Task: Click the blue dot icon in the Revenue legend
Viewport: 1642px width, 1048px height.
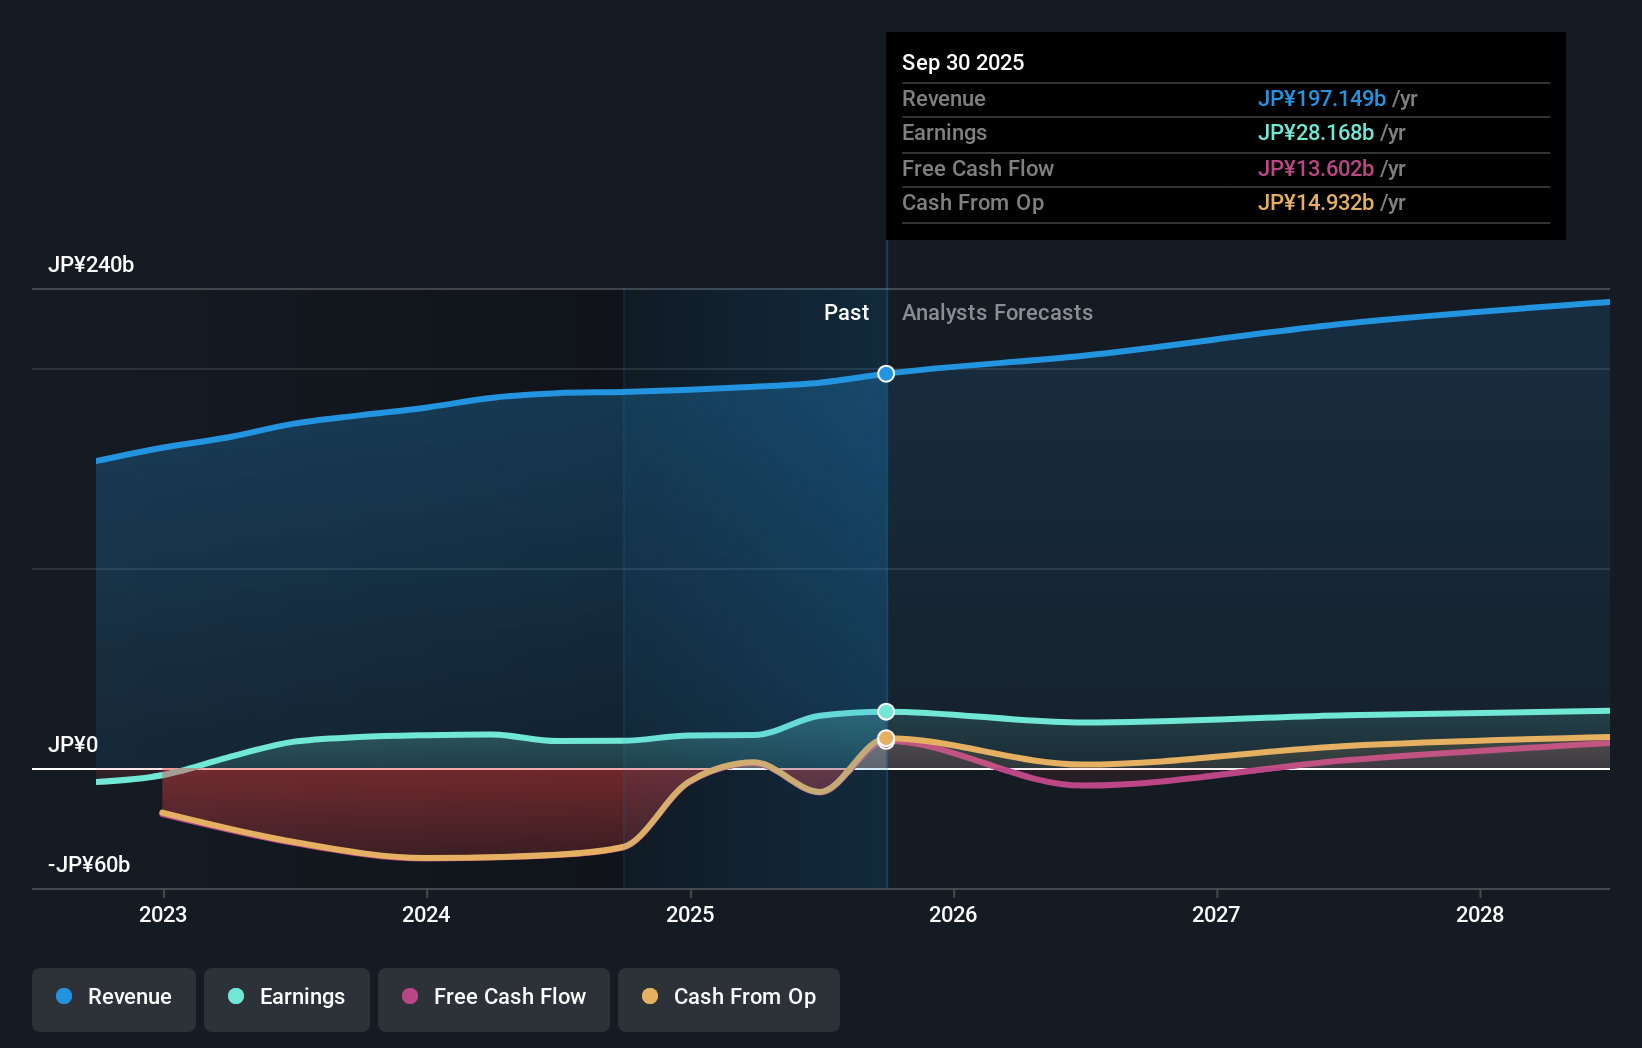Action: click(x=64, y=997)
